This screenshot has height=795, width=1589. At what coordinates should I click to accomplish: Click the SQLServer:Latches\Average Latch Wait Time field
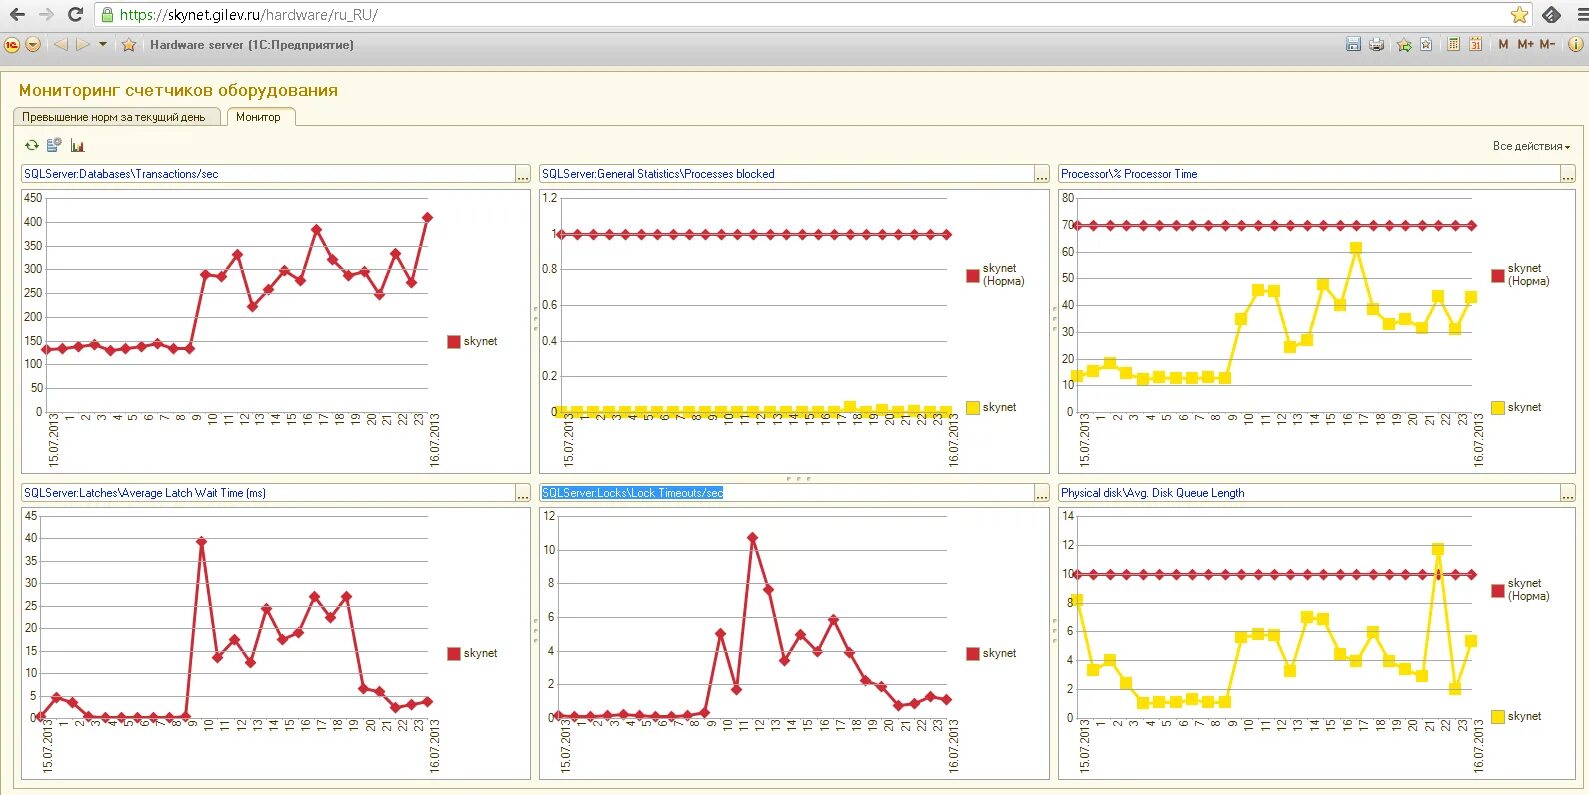(x=268, y=493)
